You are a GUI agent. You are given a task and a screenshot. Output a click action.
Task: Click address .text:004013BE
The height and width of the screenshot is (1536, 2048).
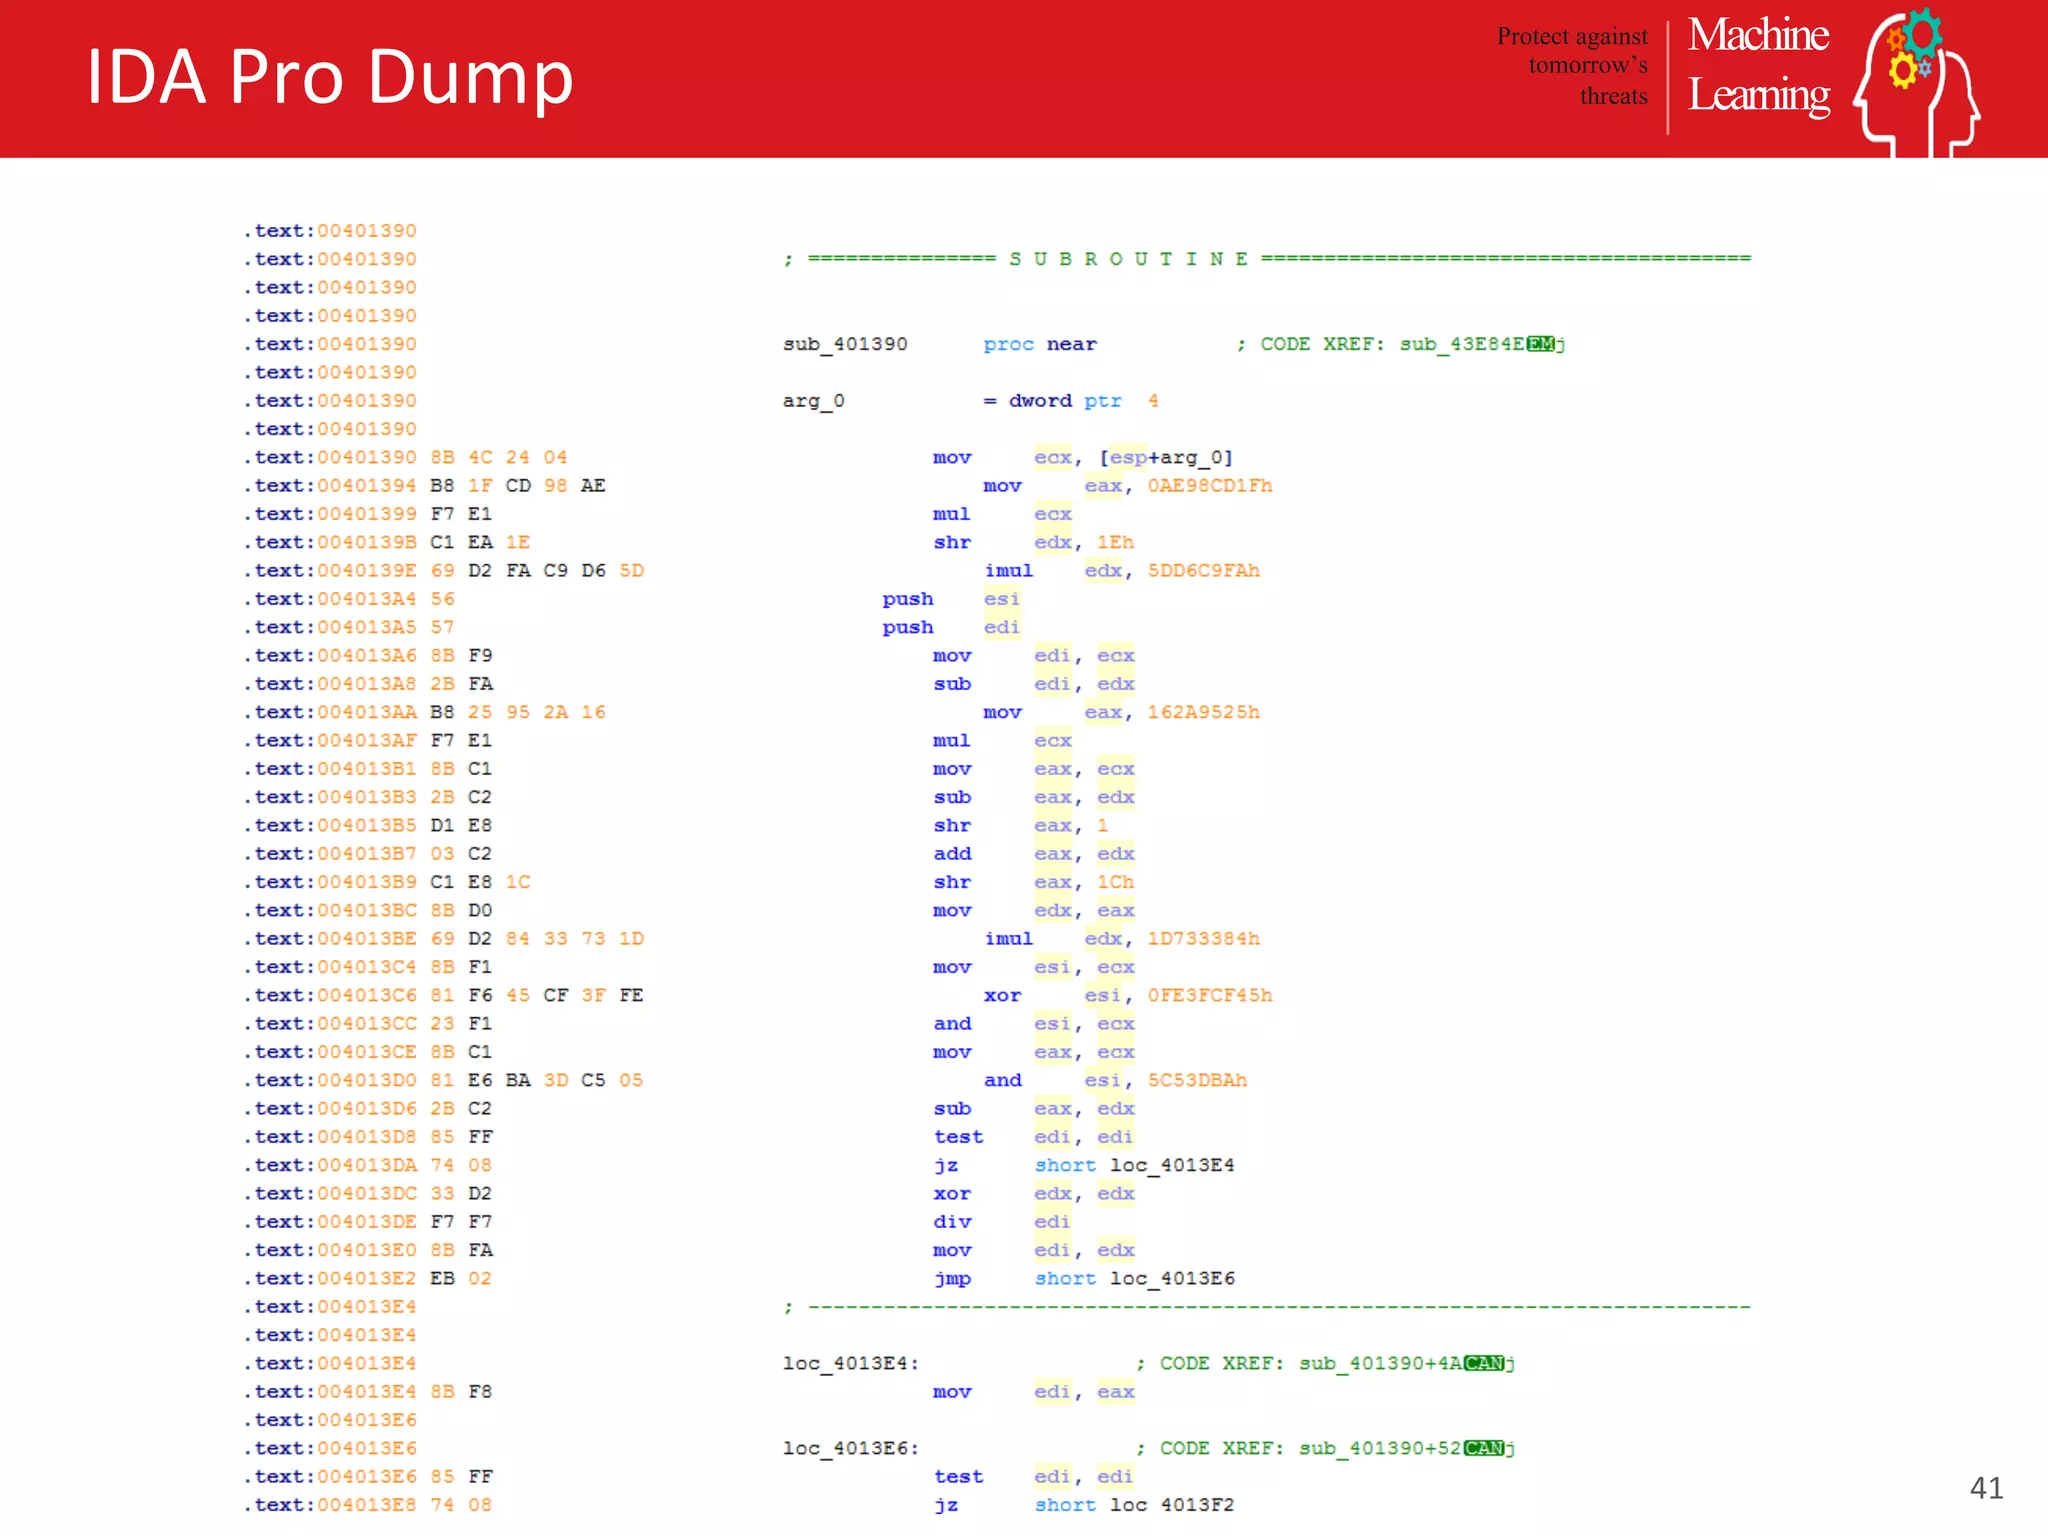click(330, 939)
